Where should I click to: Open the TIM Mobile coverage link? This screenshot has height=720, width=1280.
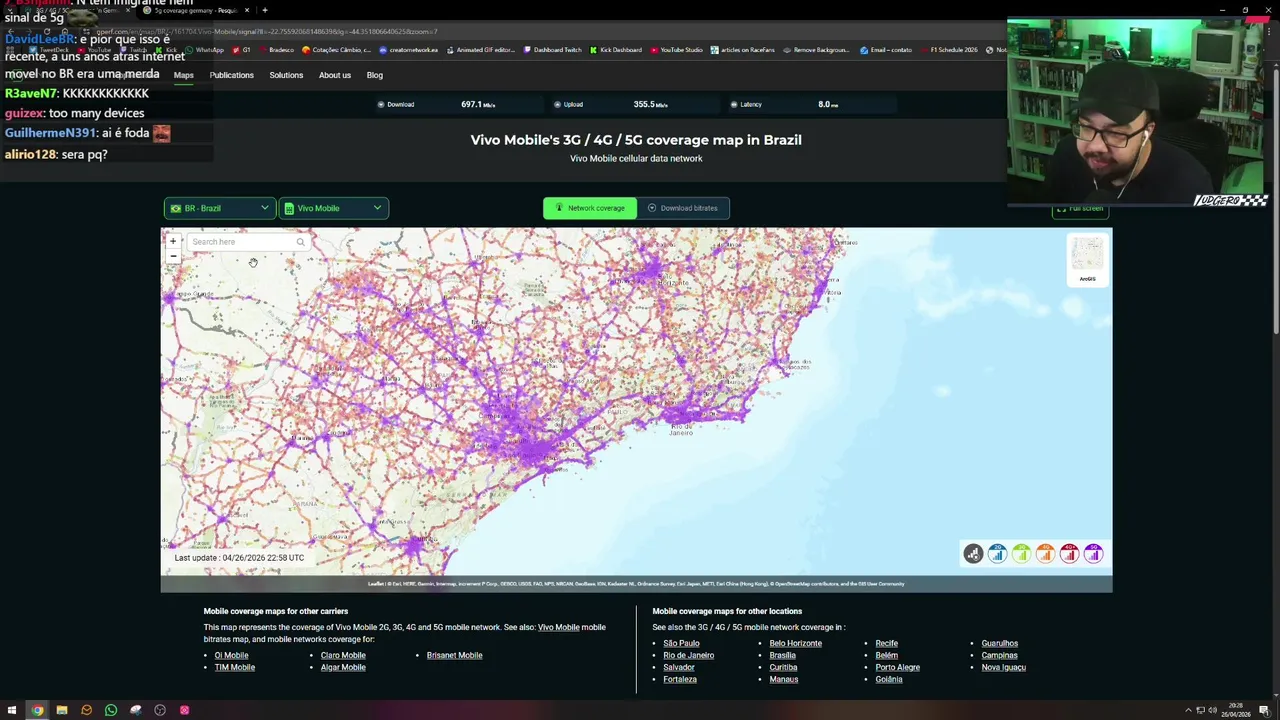tap(235, 667)
